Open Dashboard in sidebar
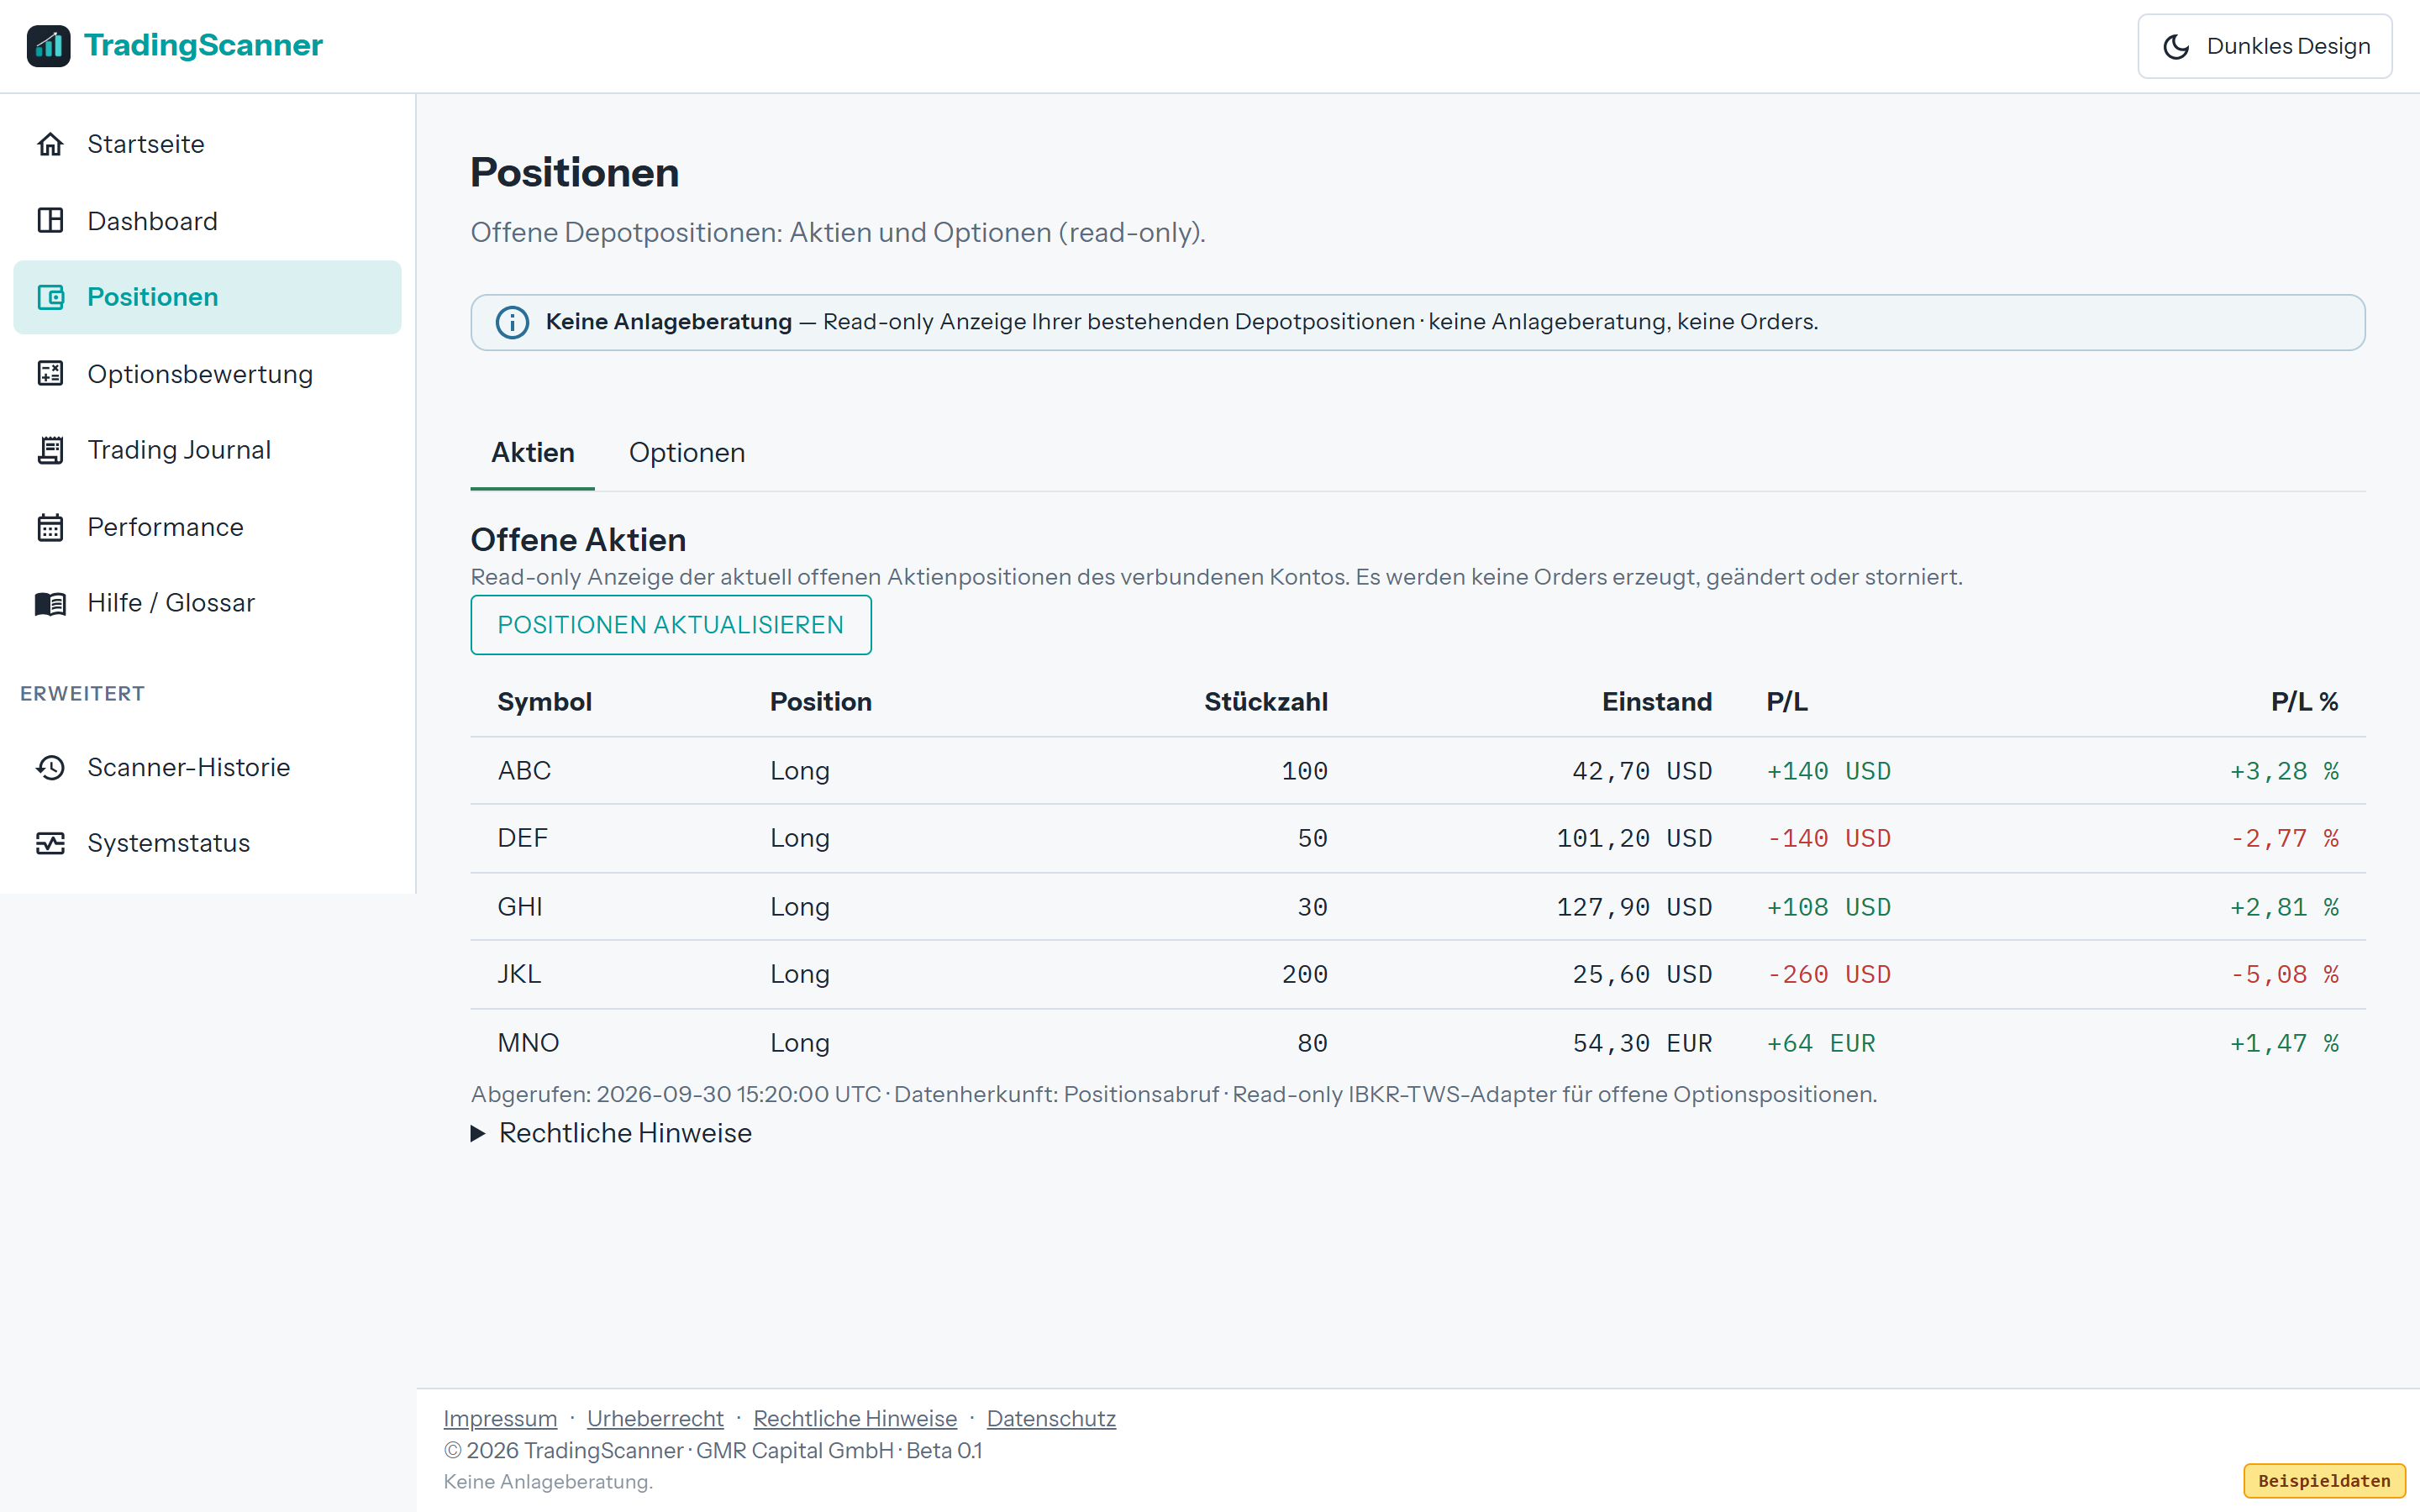Image resolution: width=2420 pixels, height=1512 pixels. (207, 221)
